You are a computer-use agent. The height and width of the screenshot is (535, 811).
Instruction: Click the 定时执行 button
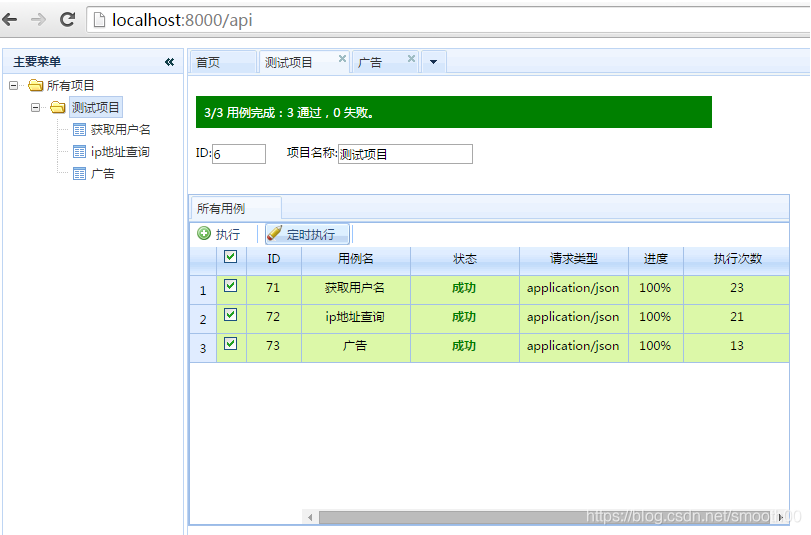tap(308, 234)
